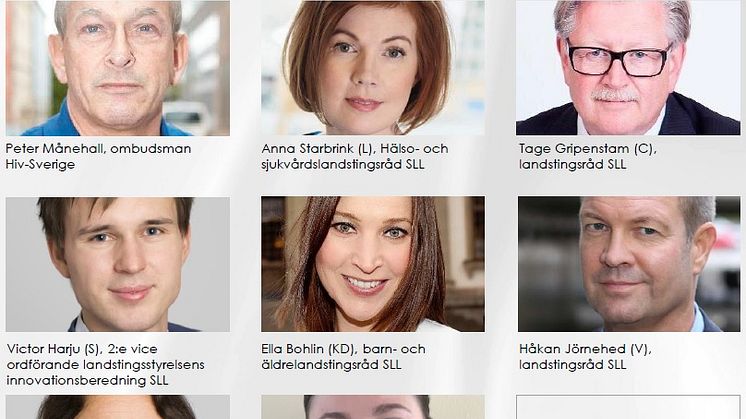
Task: Click Tage Gripenstam's portrait photo
Action: pos(628,68)
